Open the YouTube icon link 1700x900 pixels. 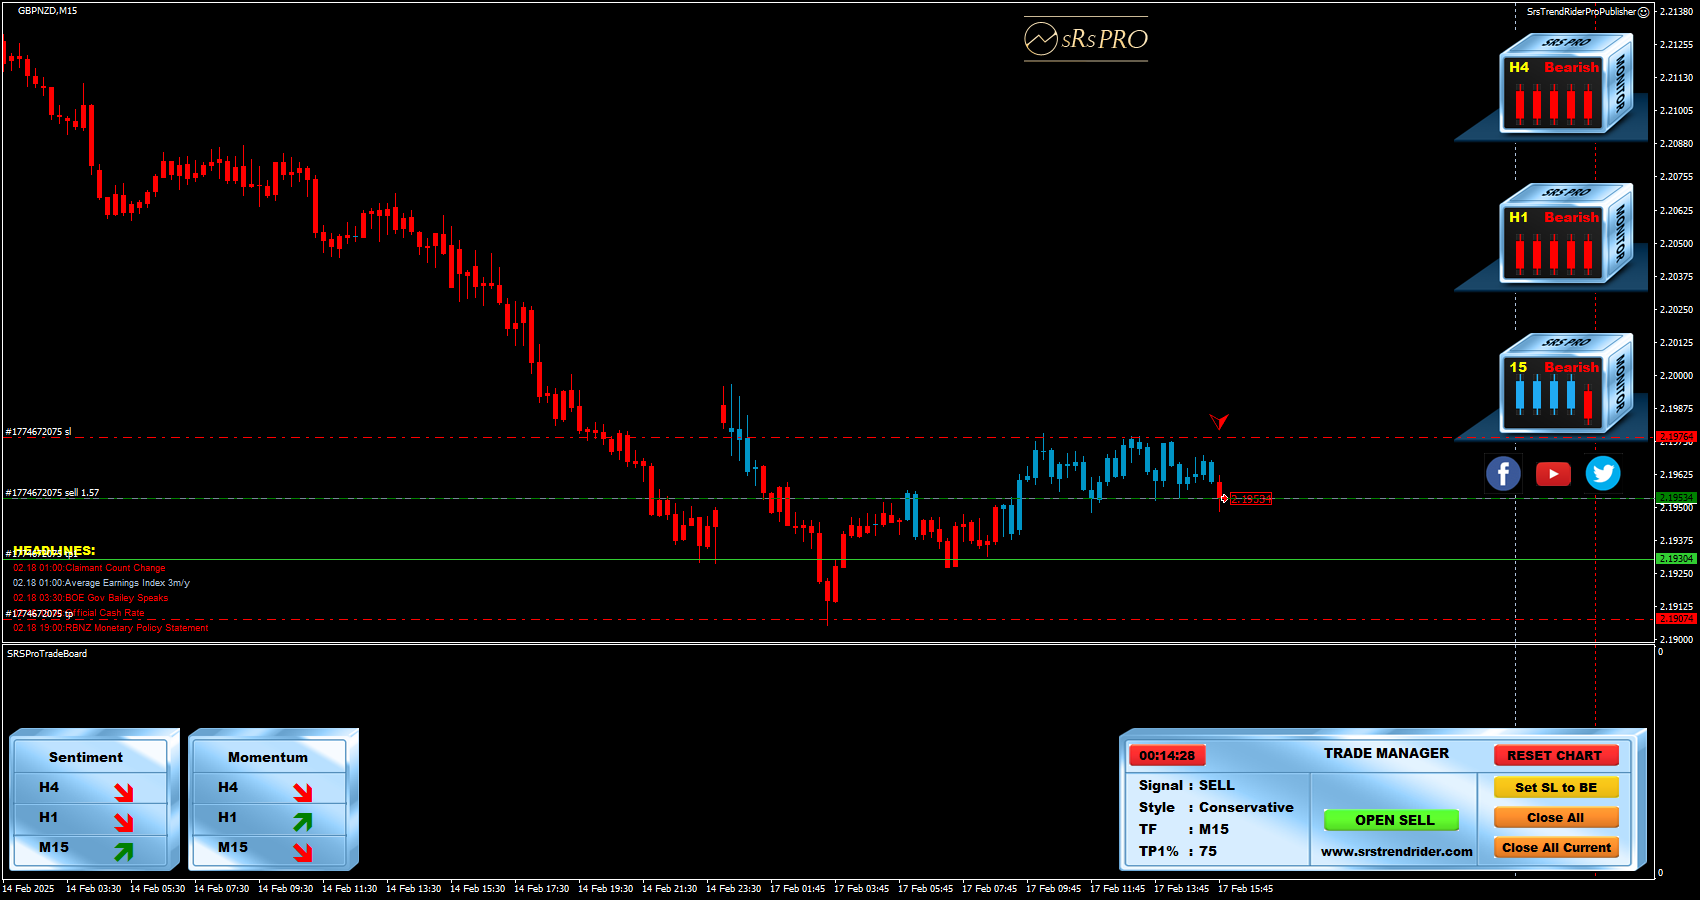[1553, 474]
